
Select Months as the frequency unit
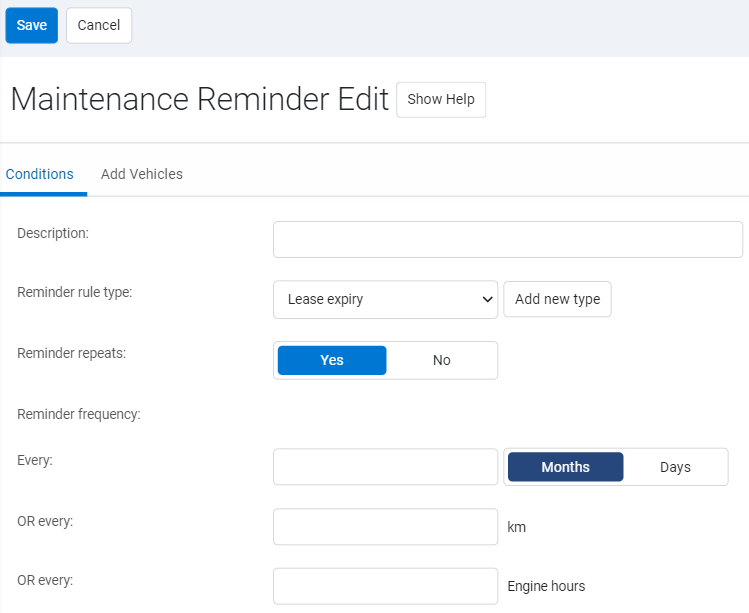coord(565,467)
